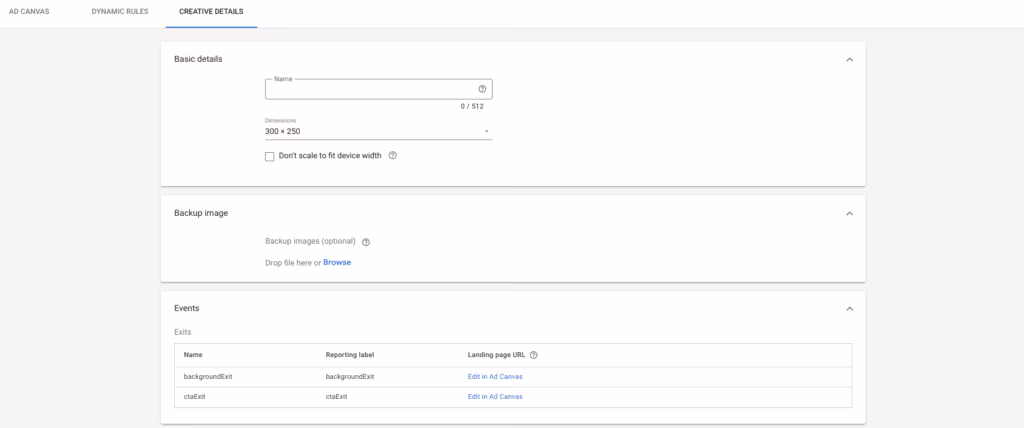This screenshot has width=1024, height=428.
Task: Click help icon beside Landing page URL
Action: [x=534, y=355]
